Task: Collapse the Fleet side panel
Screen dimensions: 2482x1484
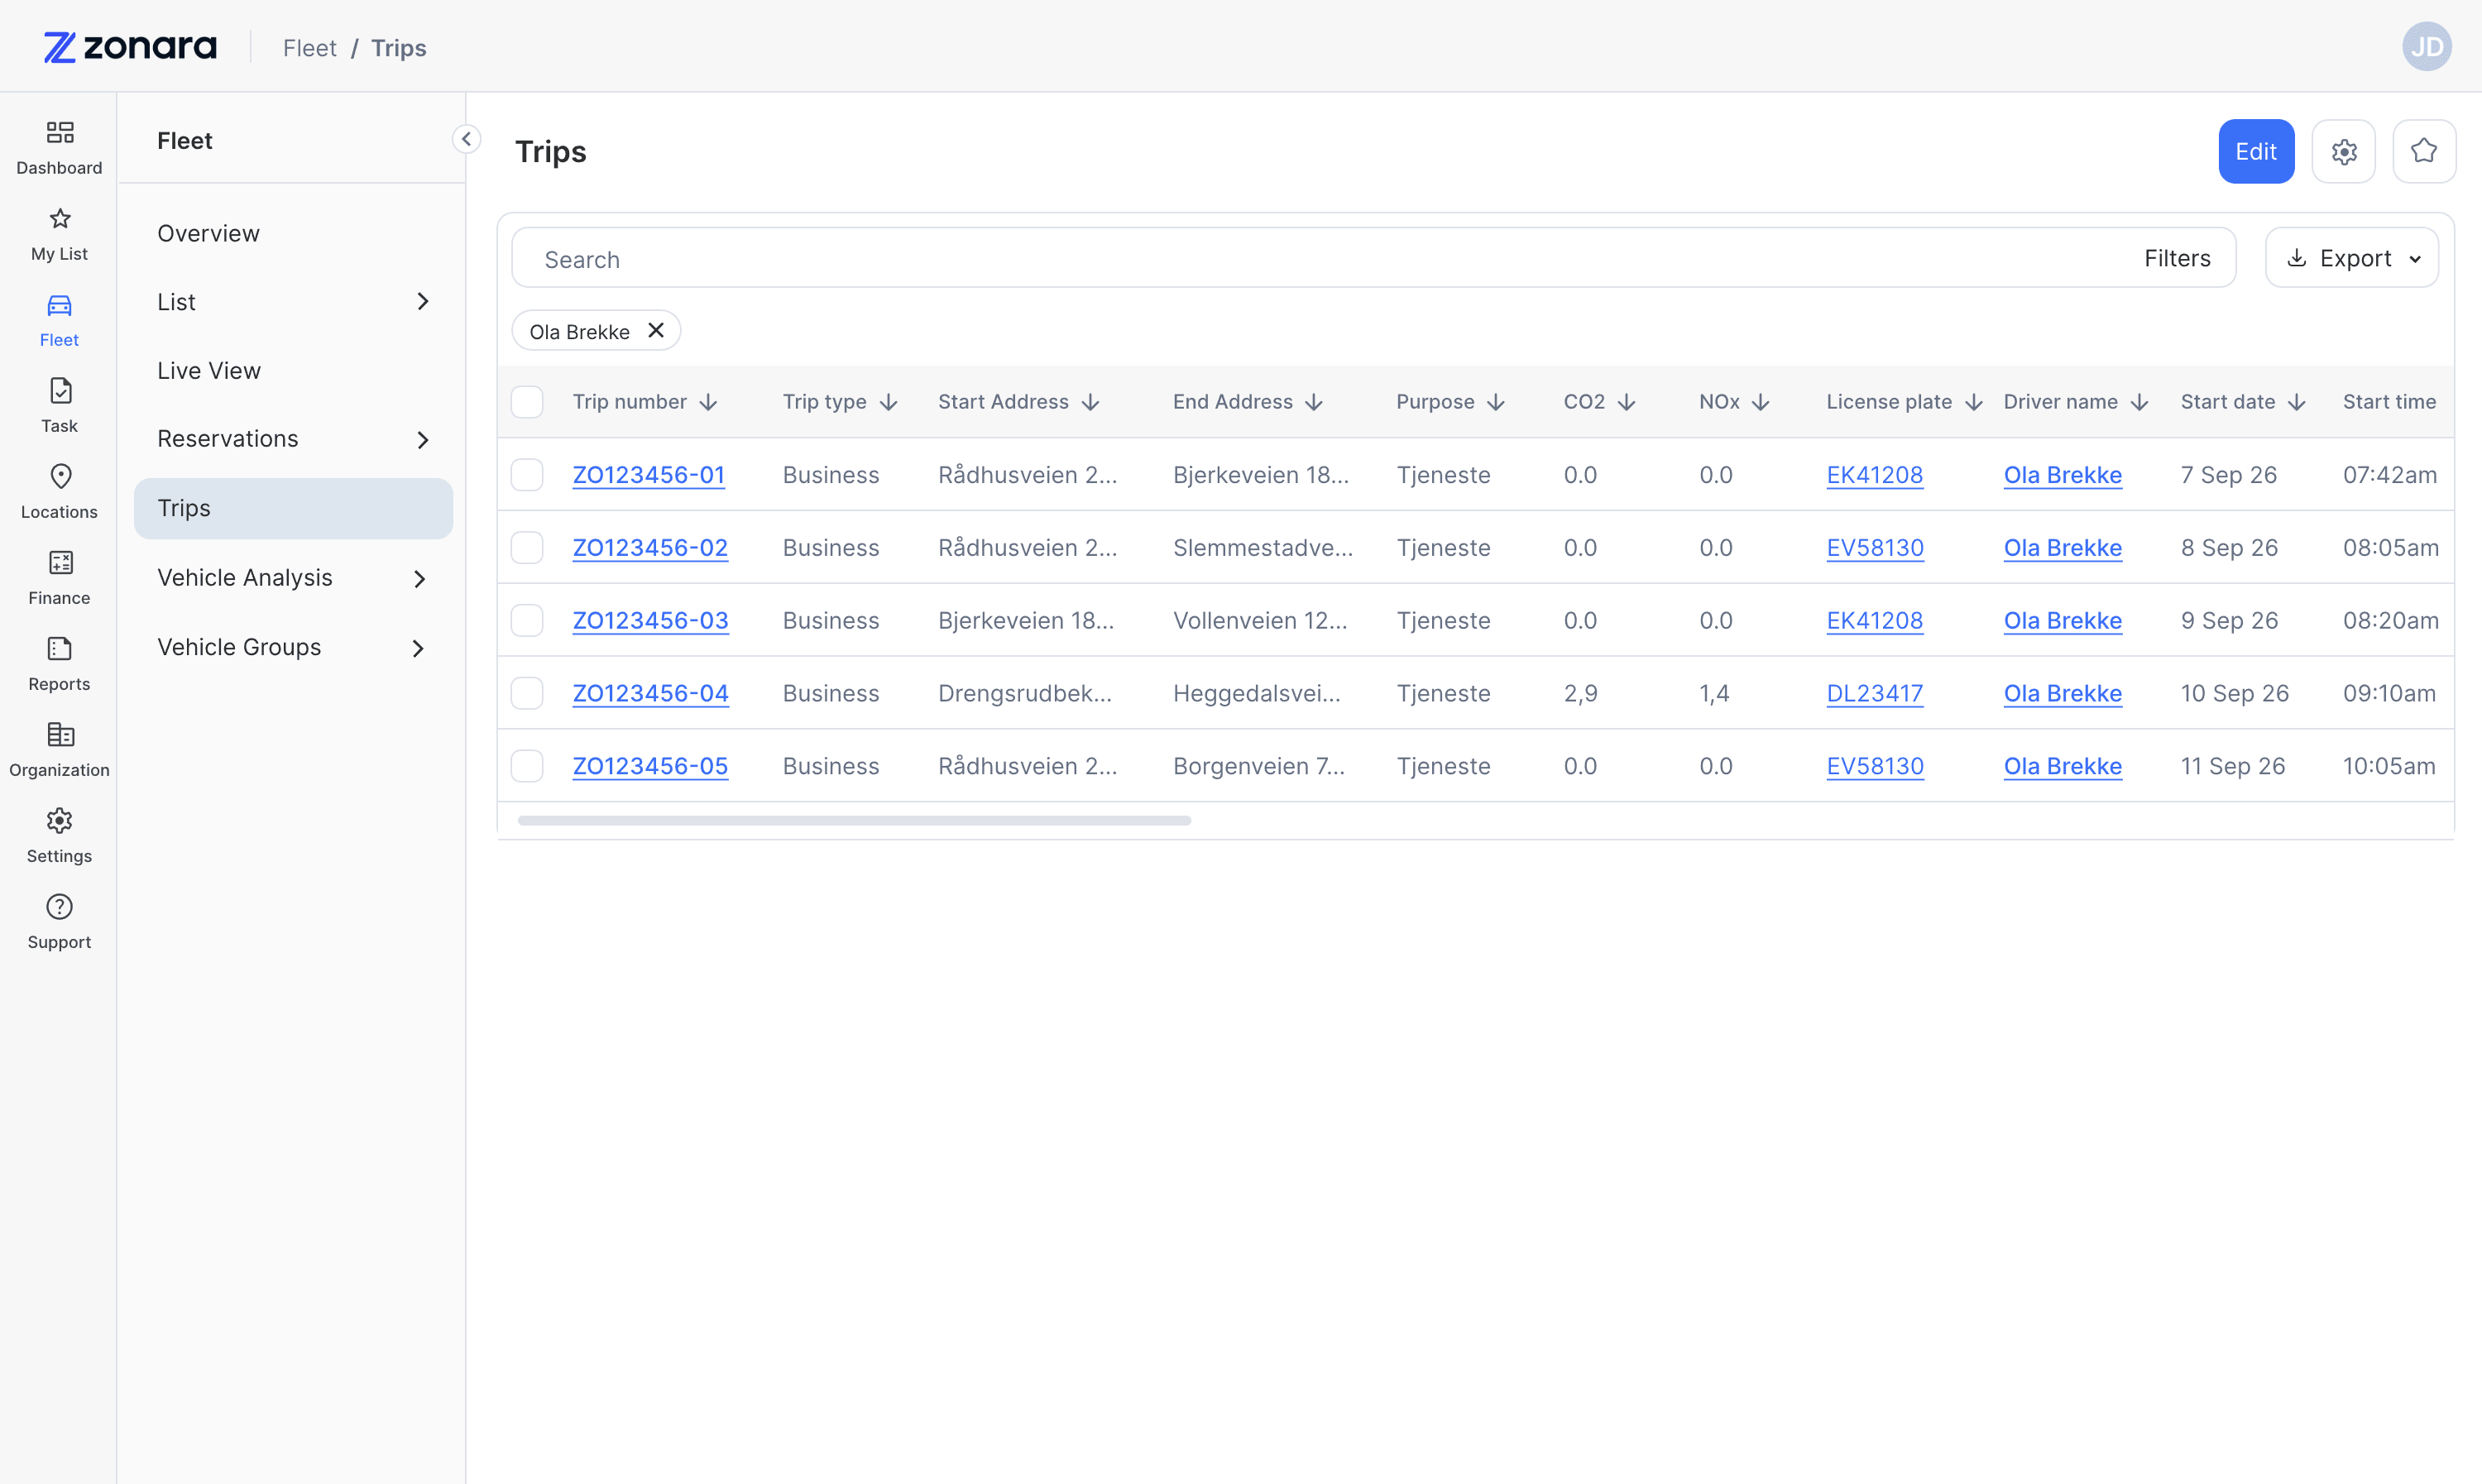Action: pyautogui.click(x=466, y=139)
